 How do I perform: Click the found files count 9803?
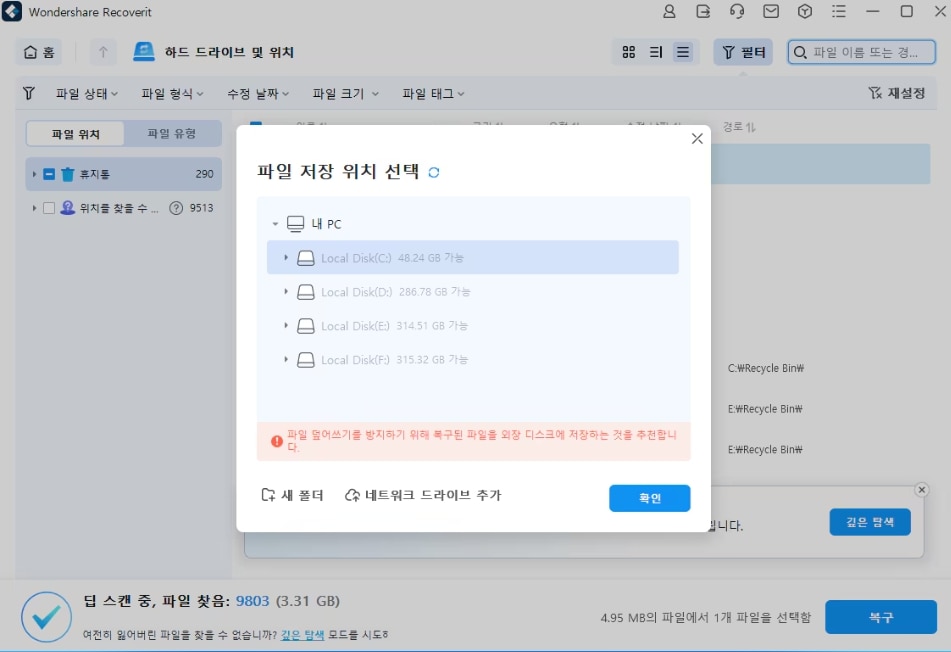[252, 600]
